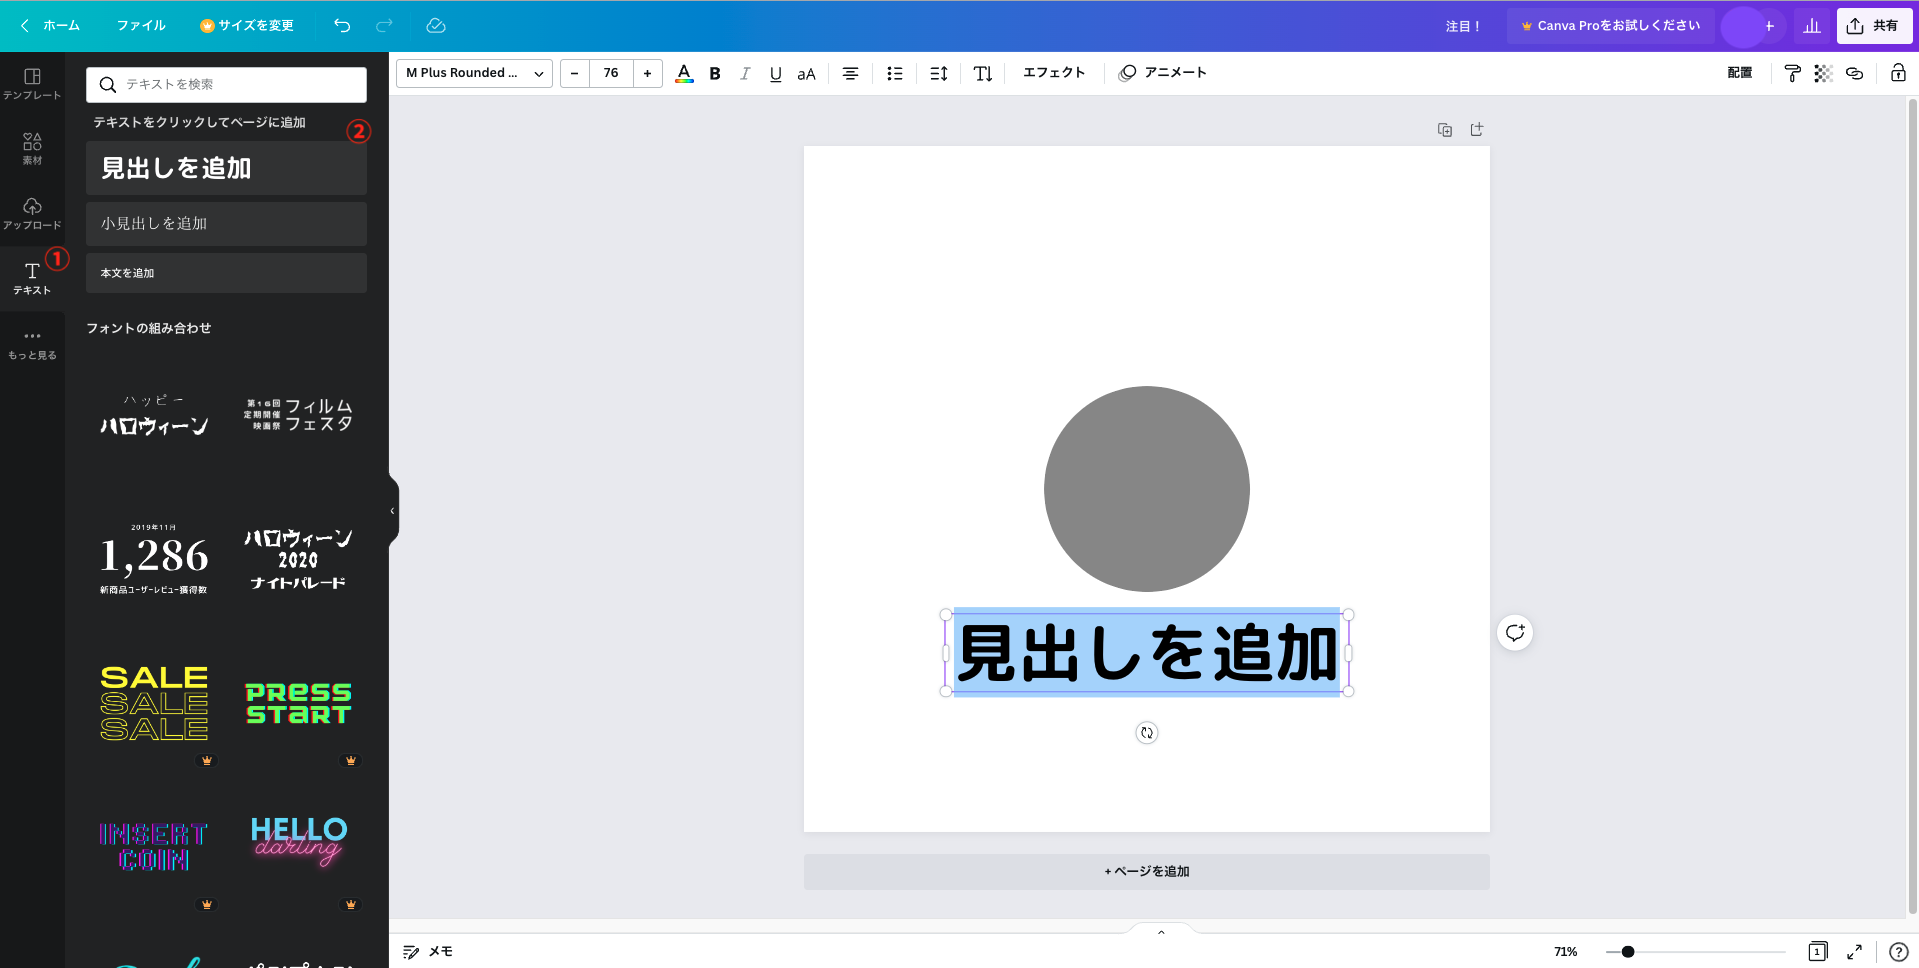Add a new page with ページを追加
This screenshot has width=1919, height=968.
1146,871
